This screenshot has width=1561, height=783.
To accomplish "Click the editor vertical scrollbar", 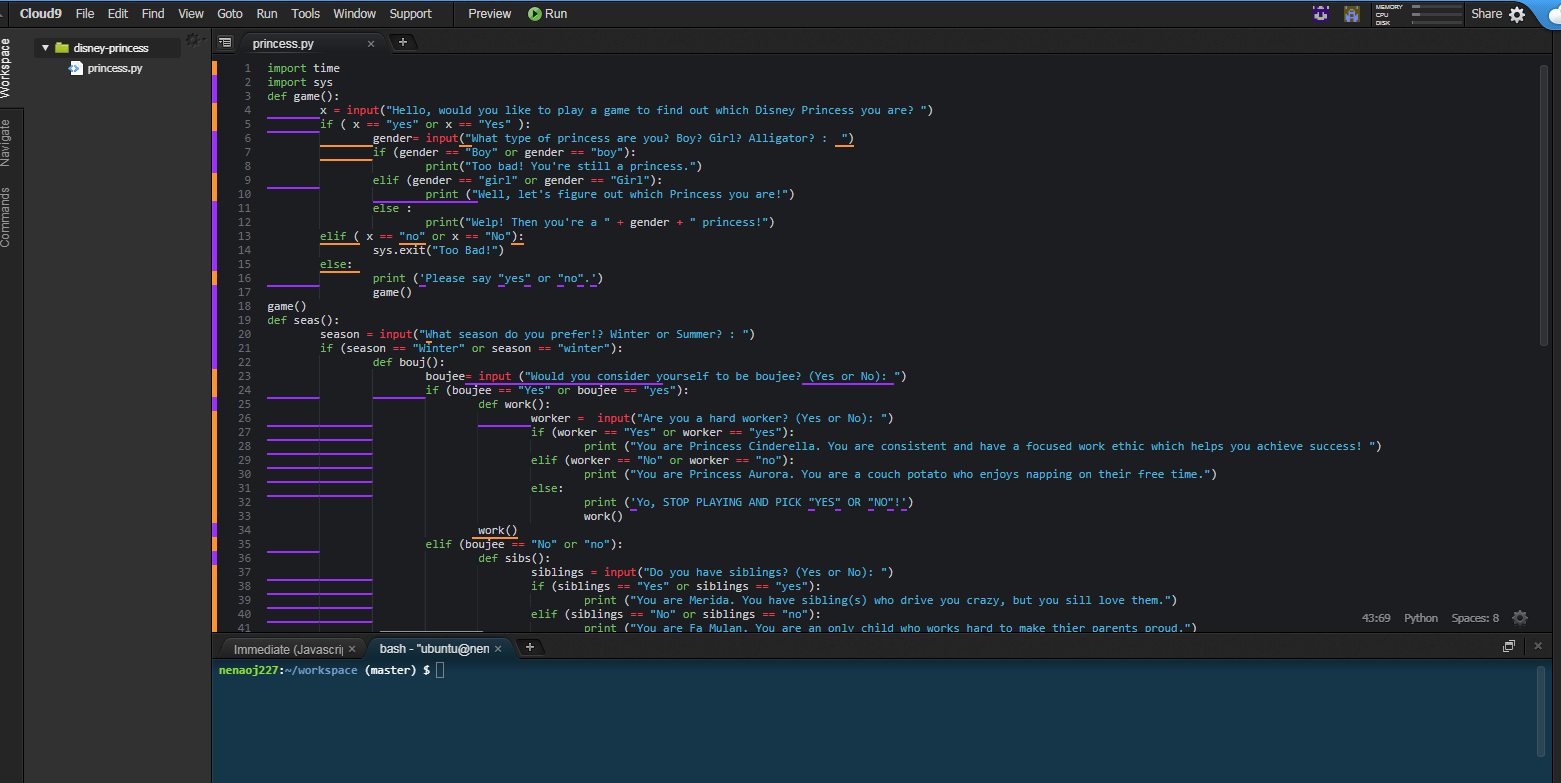I will tap(1545, 205).
